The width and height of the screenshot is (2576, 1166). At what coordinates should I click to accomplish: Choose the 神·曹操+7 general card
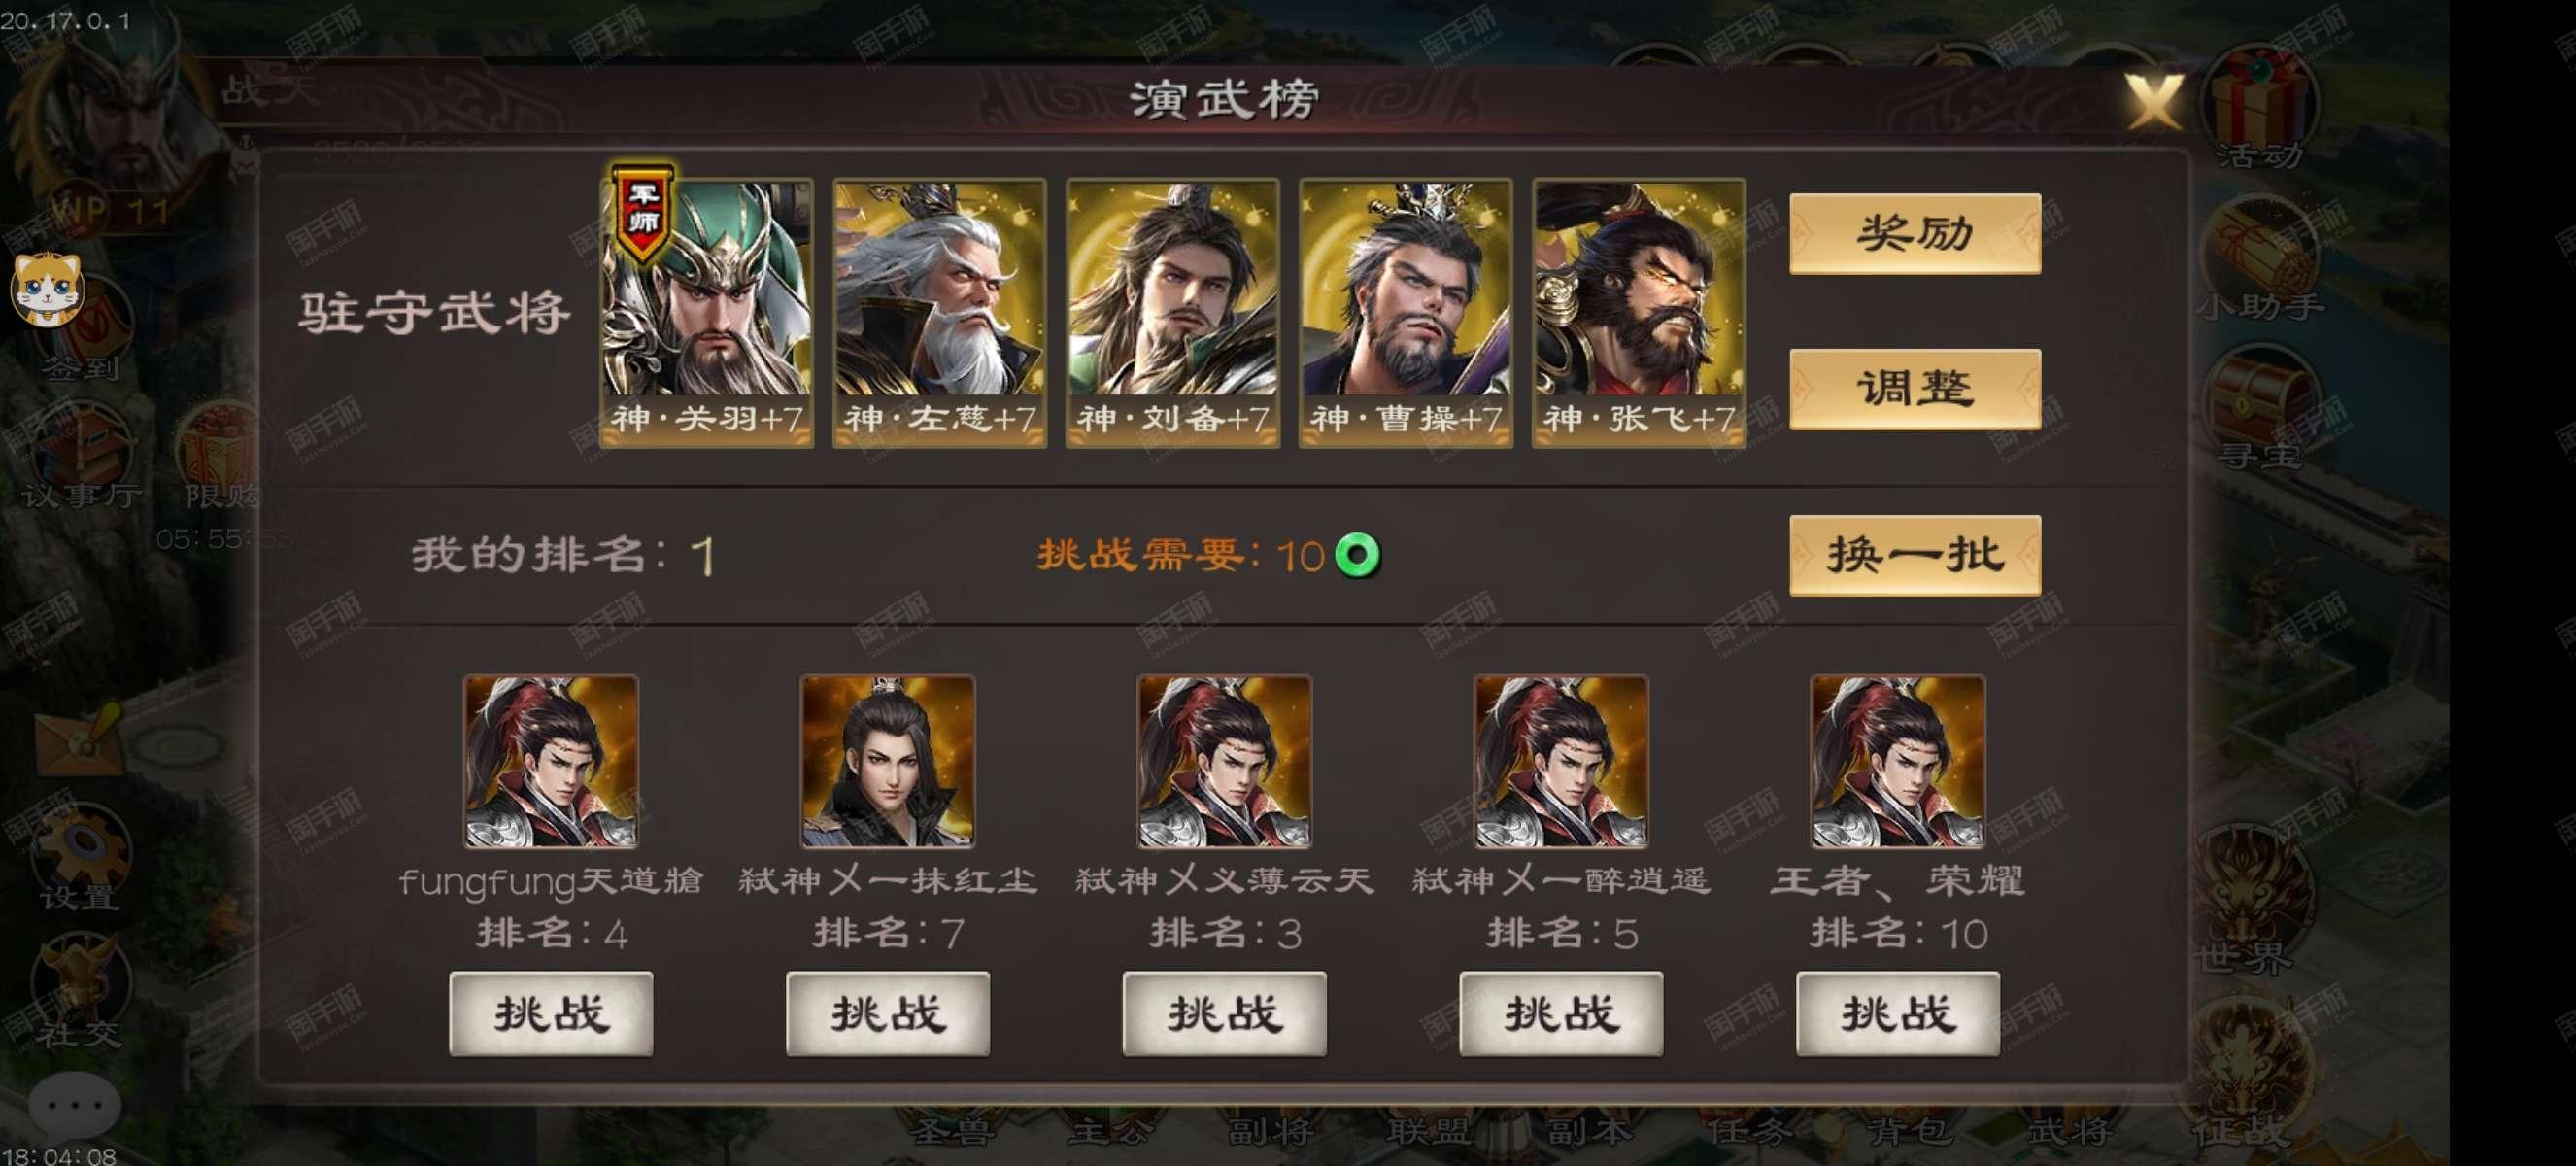tap(1406, 311)
